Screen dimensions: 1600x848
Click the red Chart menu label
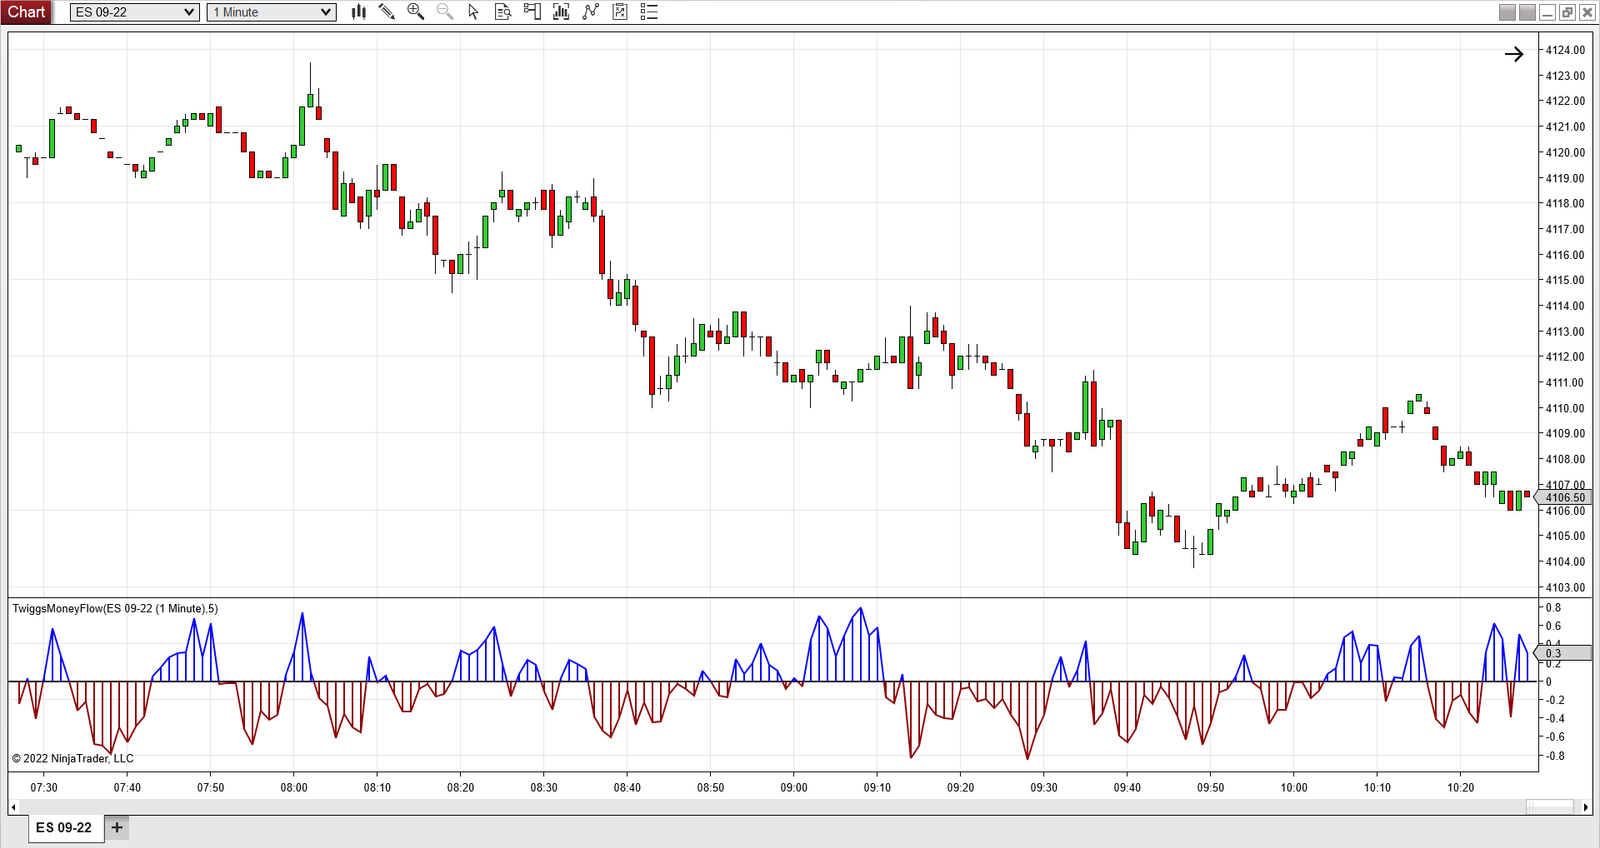(27, 12)
